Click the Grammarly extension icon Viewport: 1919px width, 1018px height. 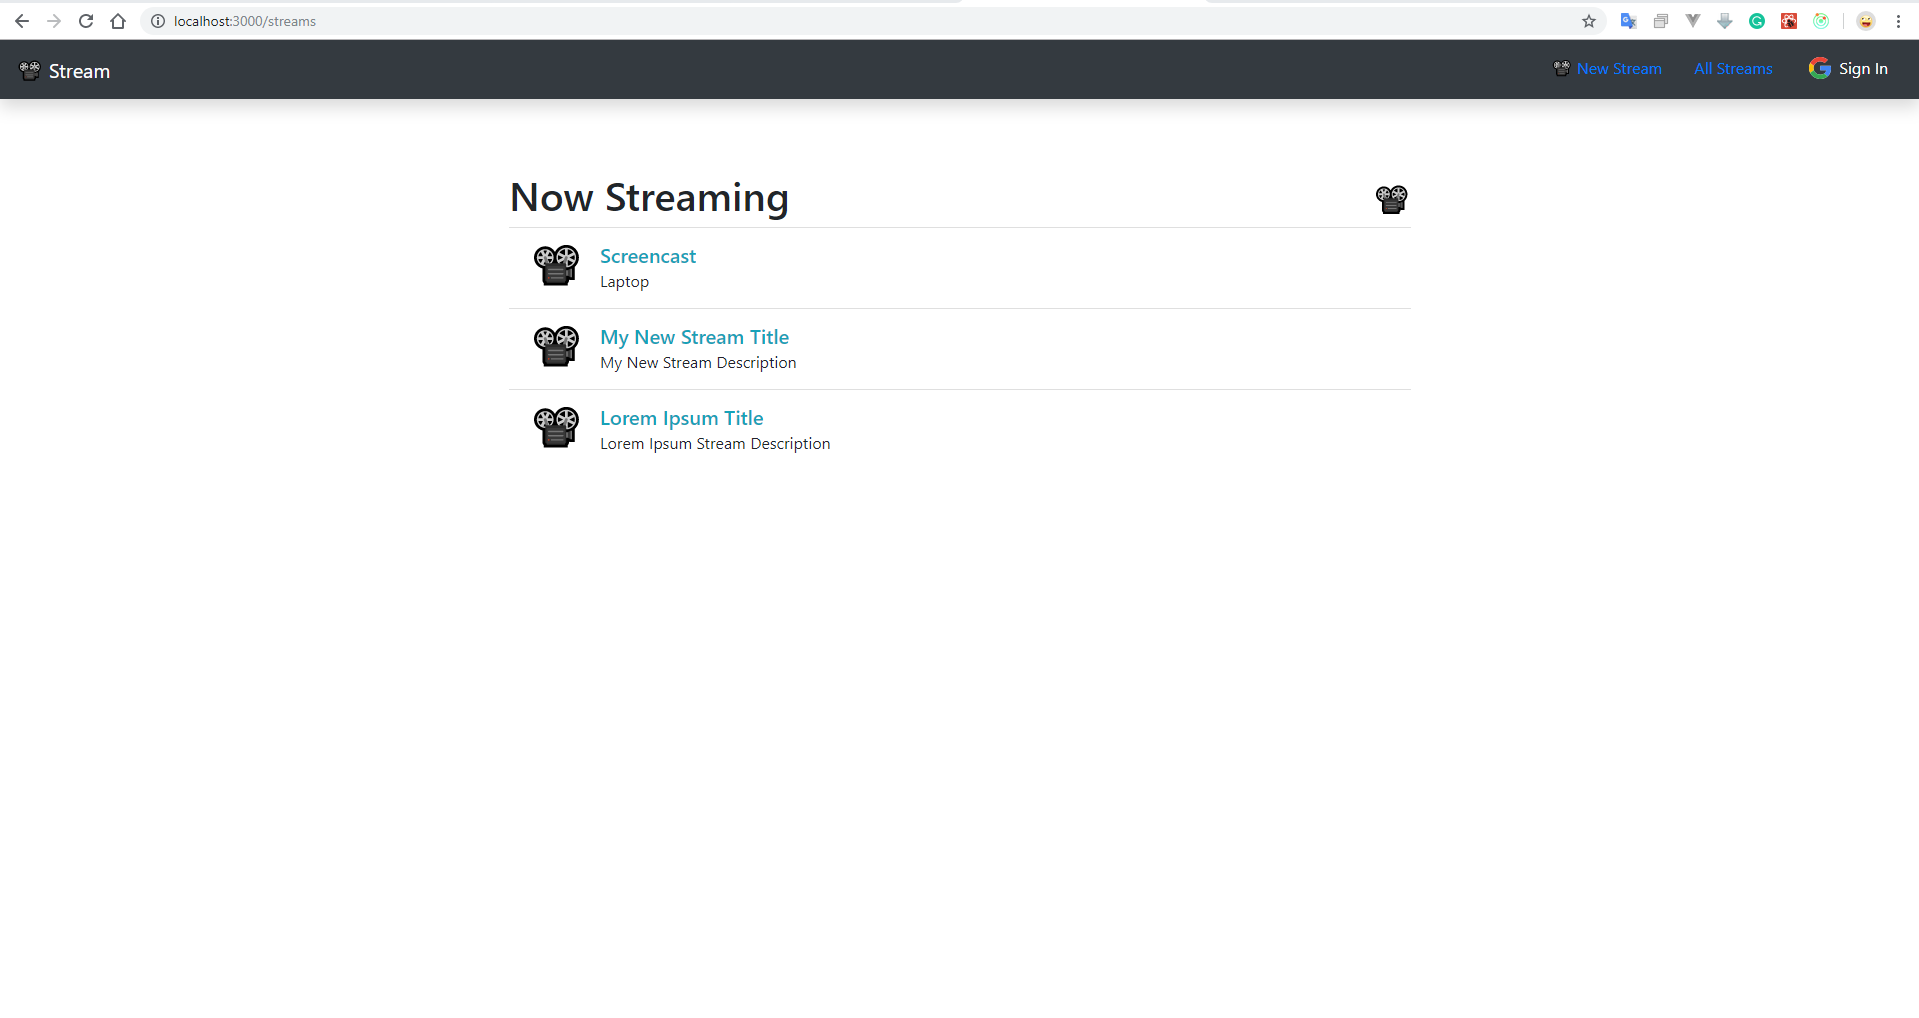click(1757, 21)
